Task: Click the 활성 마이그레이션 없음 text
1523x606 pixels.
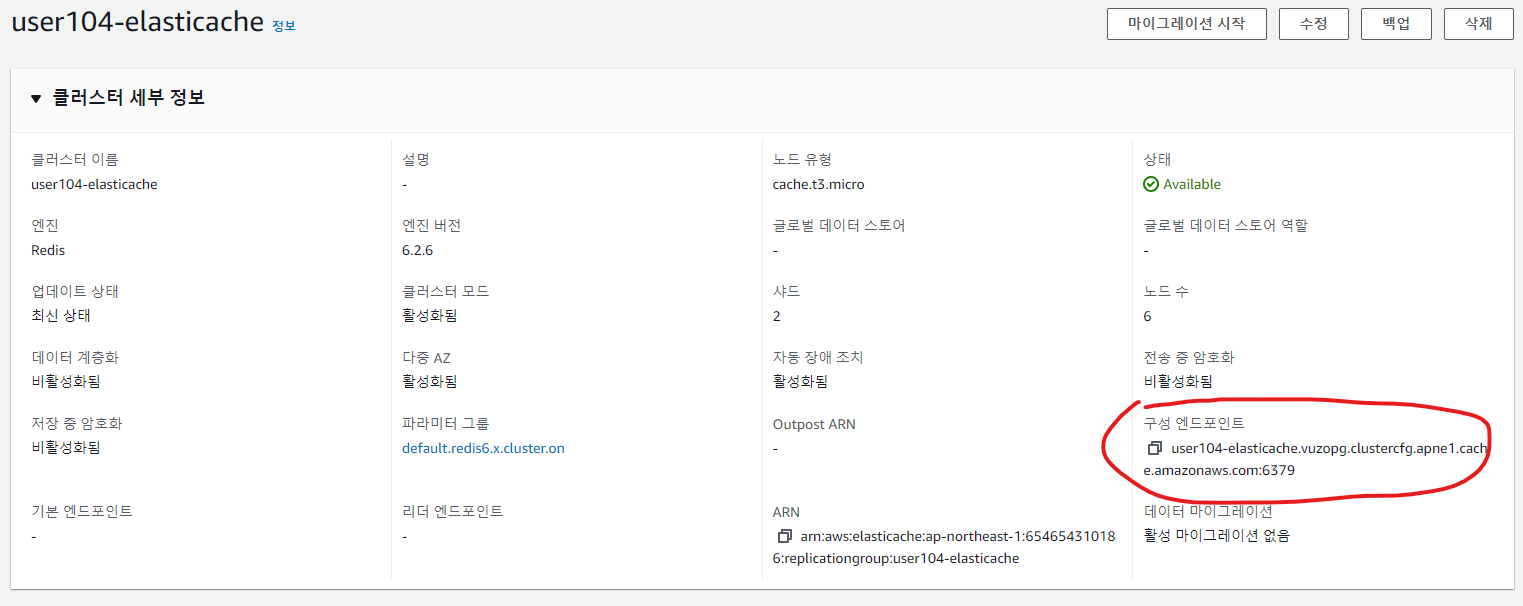Action: [1216, 535]
